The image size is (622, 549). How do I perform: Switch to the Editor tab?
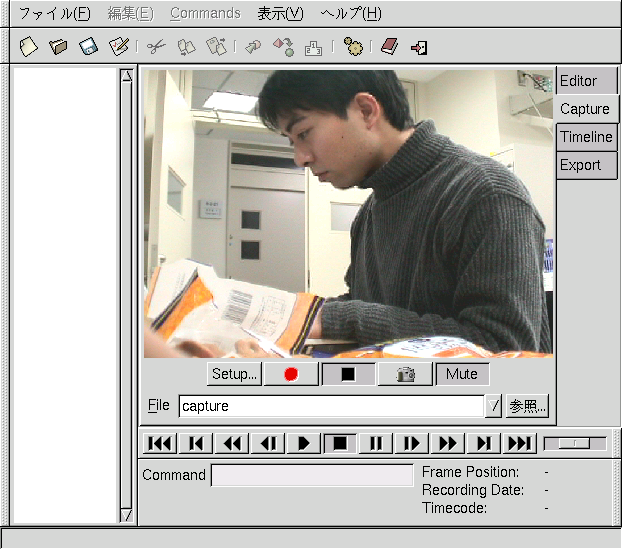[587, 81]
